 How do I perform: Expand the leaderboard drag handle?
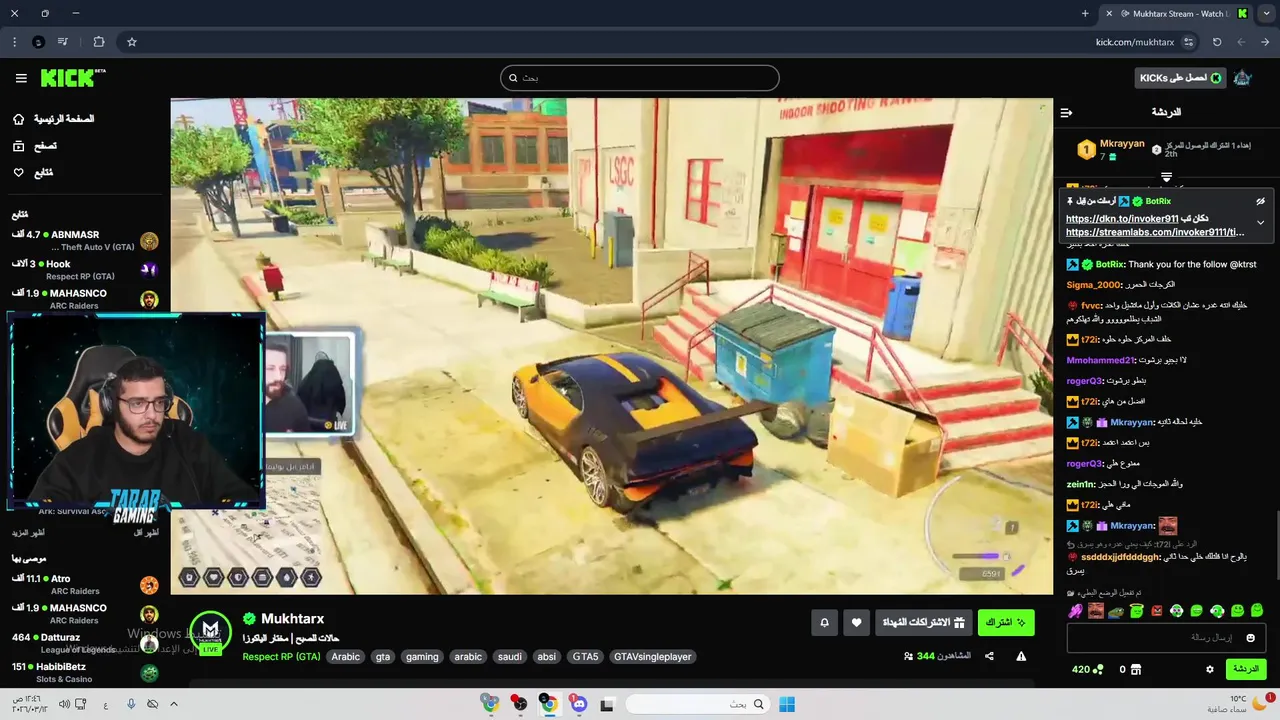[x=1166, y=177]
